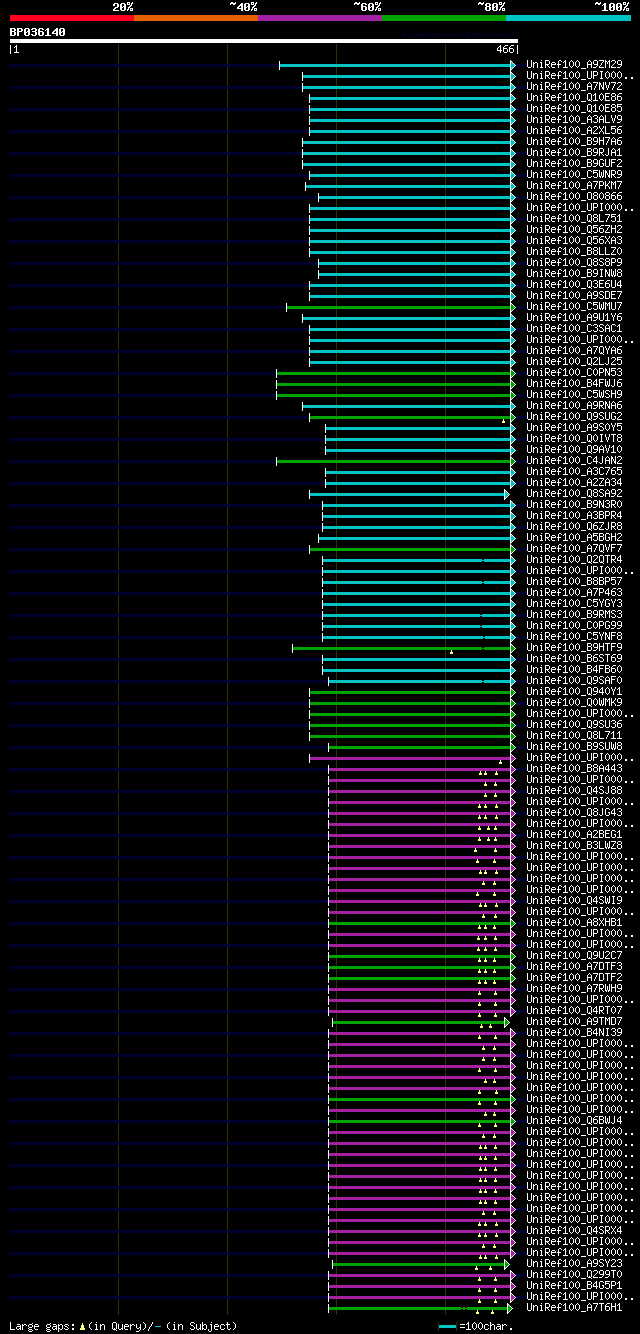Click the cyan alignment bar for A9ZM29
640x1334 pixels.
pyautogui.click(x=397, y=65)
